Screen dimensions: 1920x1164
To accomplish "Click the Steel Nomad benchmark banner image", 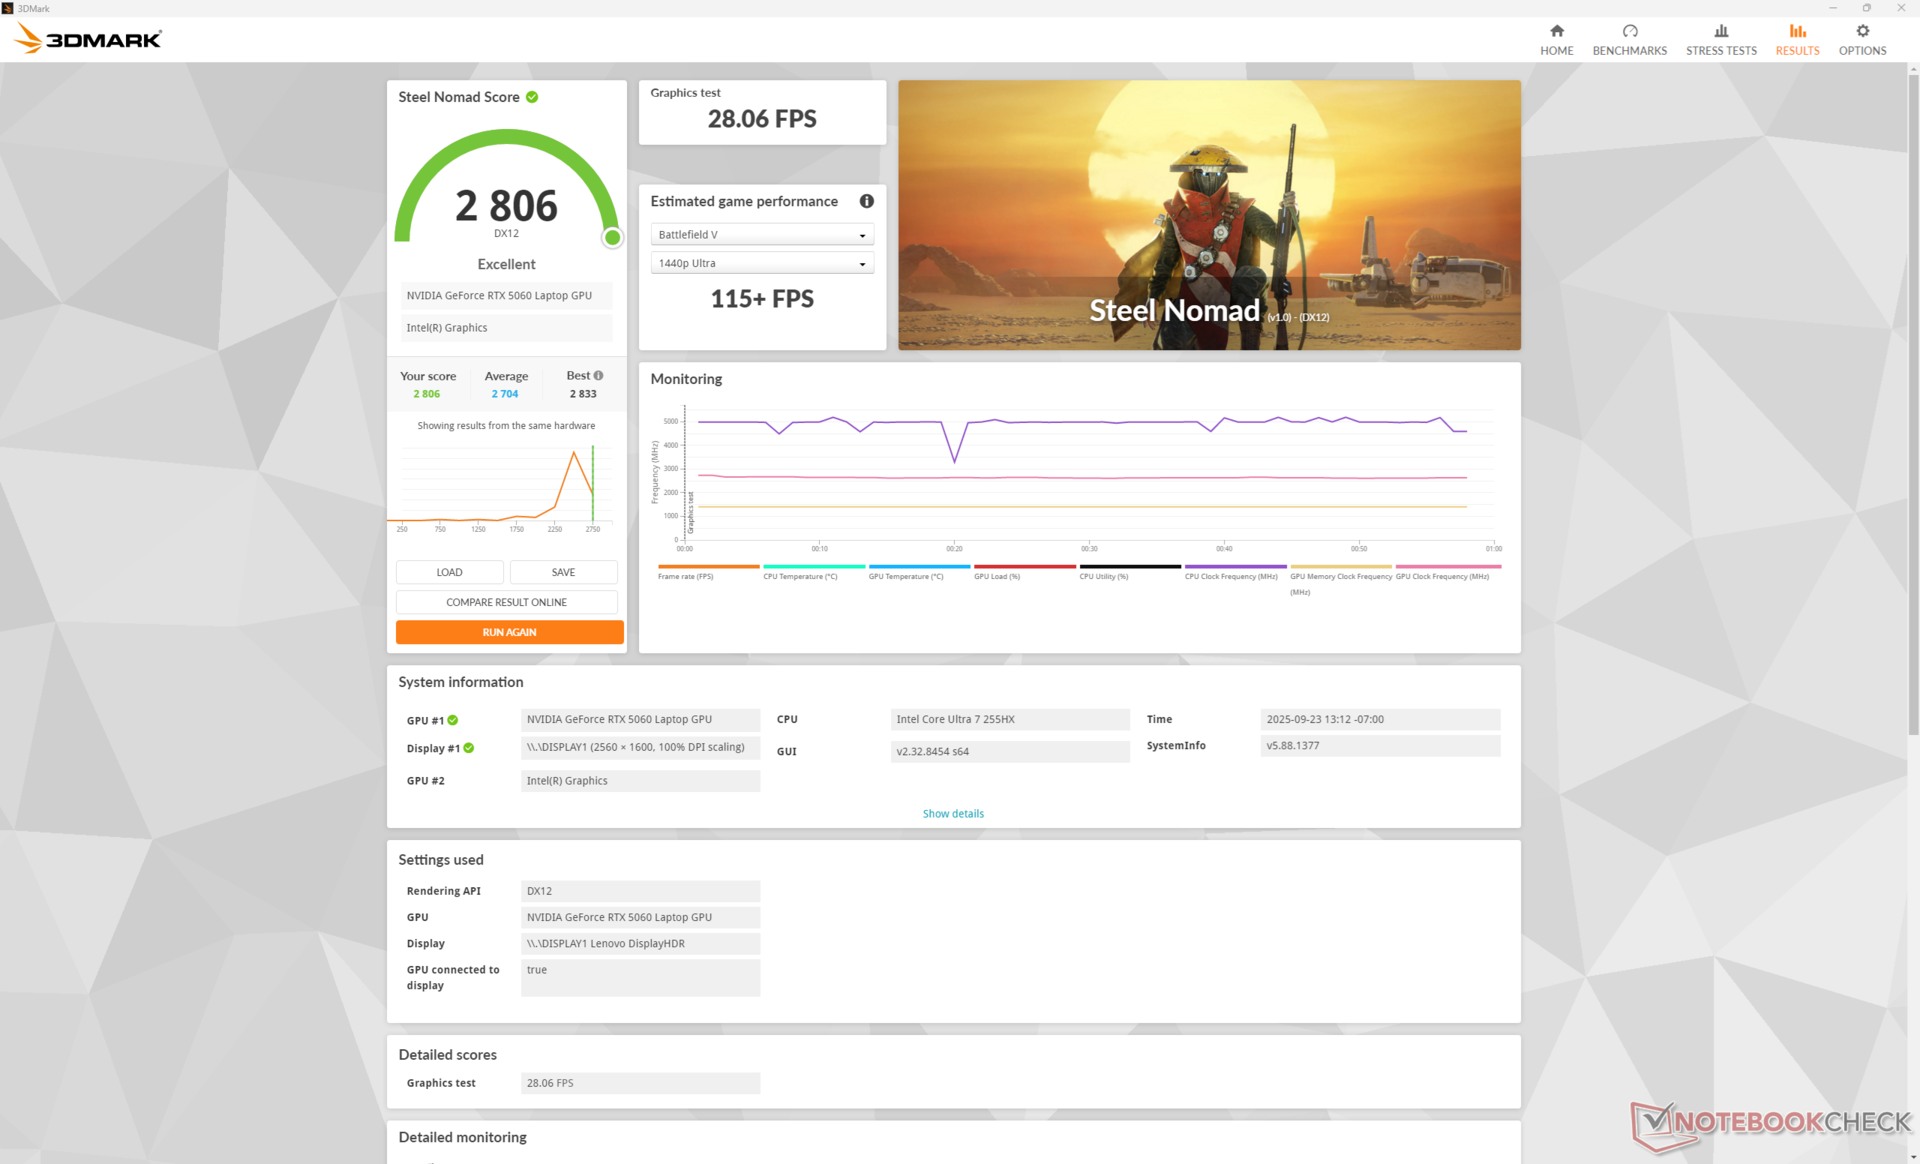I will coord(1208,215).
